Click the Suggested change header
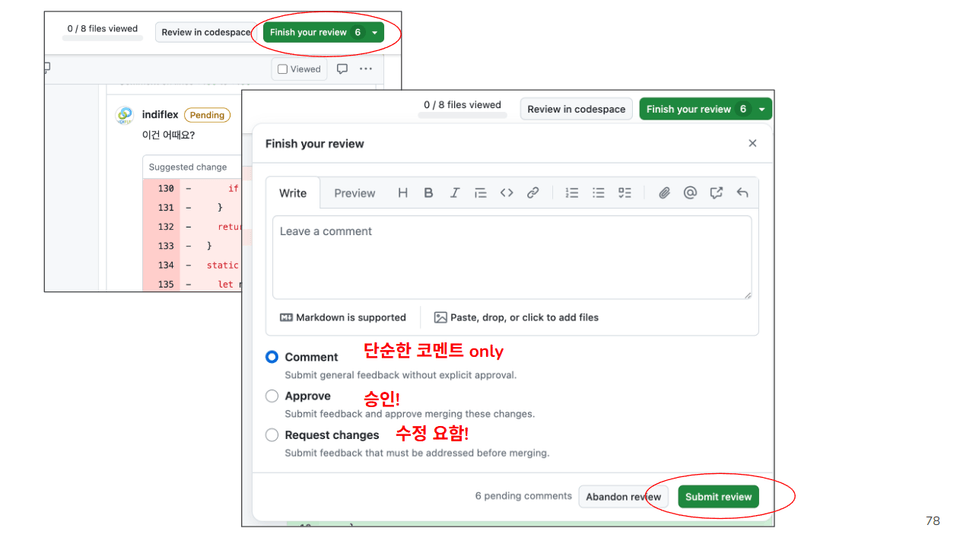Viewport: 960px width, 538px height. click(187, 167)
